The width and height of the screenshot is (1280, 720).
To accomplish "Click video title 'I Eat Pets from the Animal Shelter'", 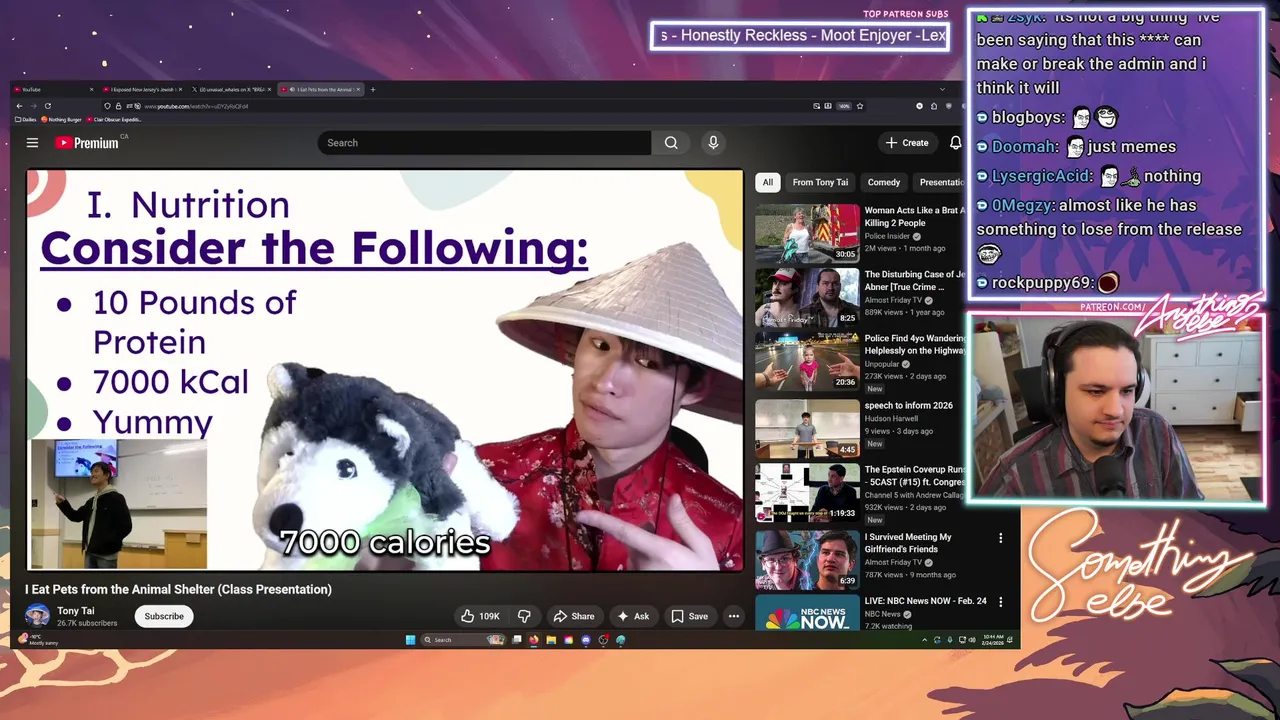I will point(178,589).
